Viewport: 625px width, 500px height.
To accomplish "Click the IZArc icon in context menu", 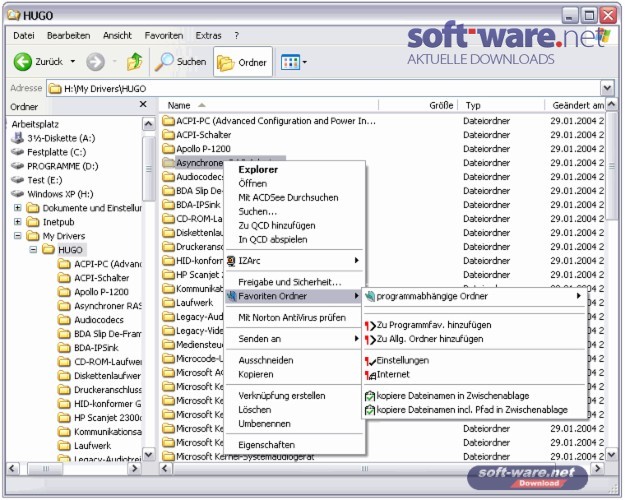I will pos(231,261).
